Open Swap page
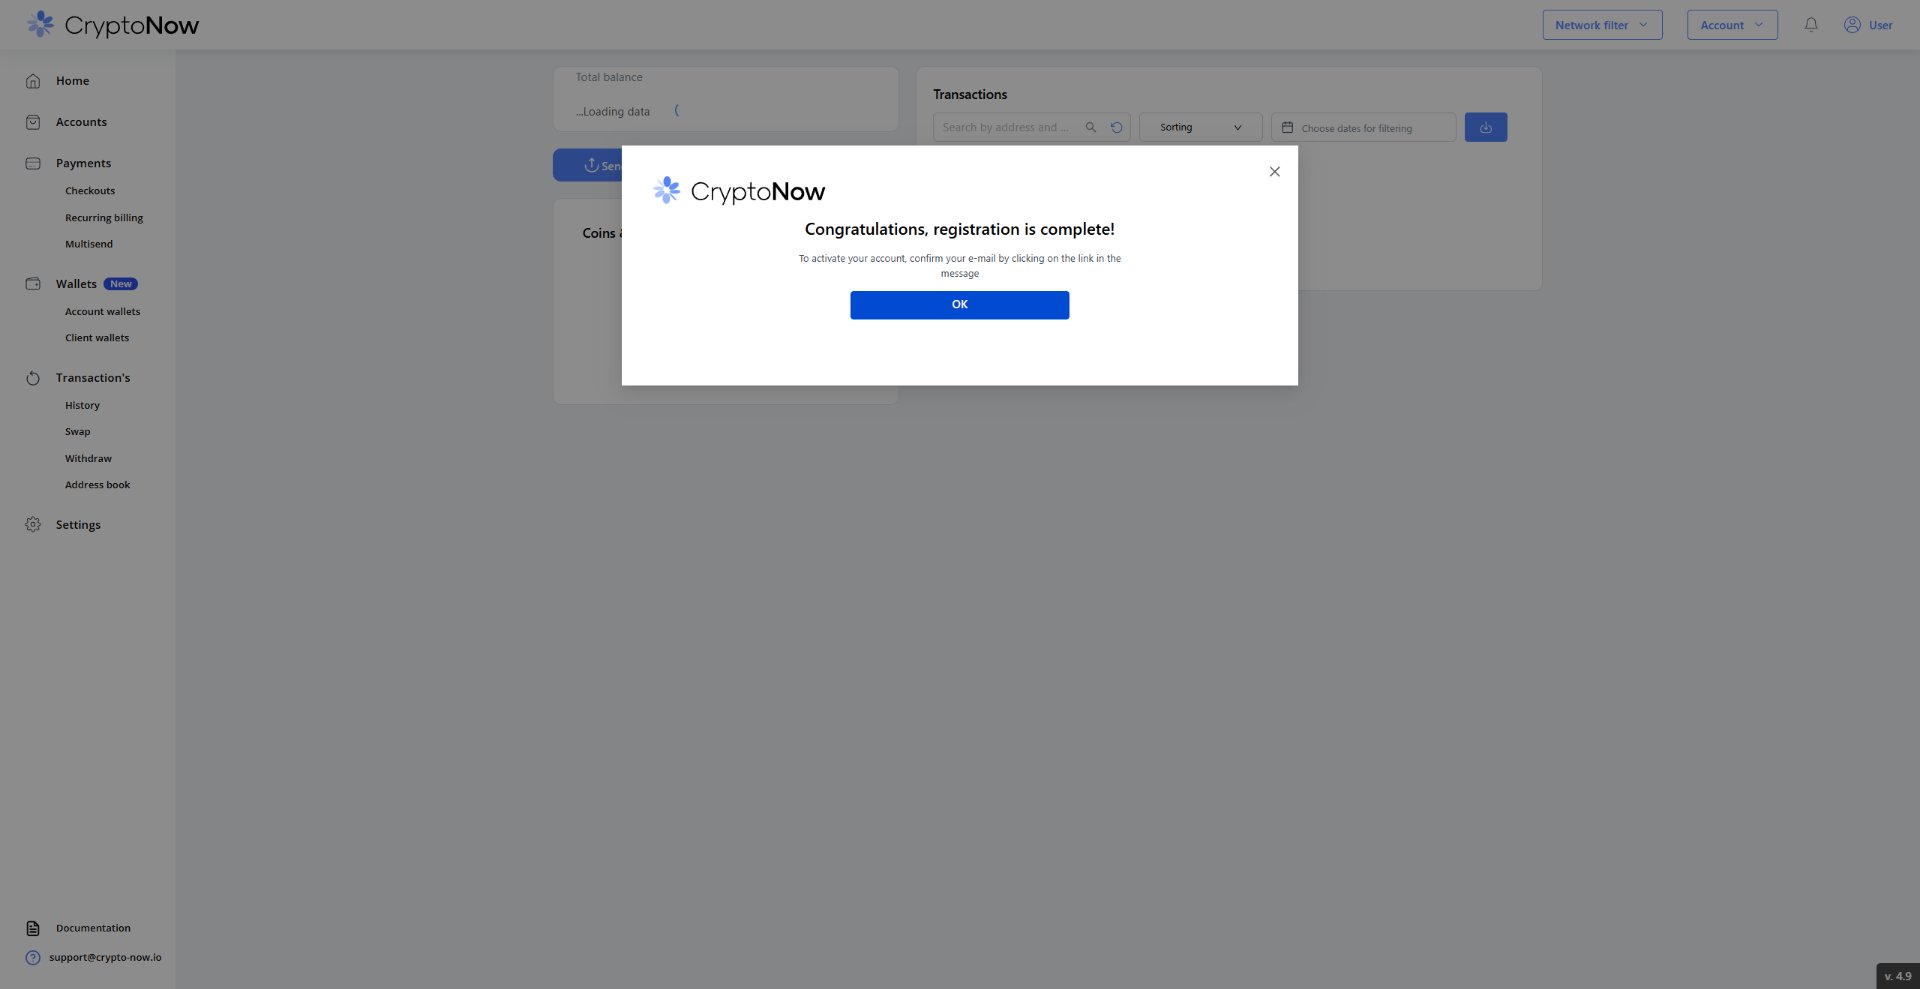The image size is (1920, 989). pos(77,432)
